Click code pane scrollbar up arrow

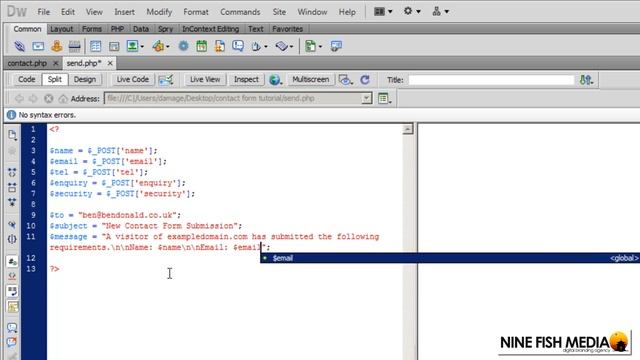407,129
